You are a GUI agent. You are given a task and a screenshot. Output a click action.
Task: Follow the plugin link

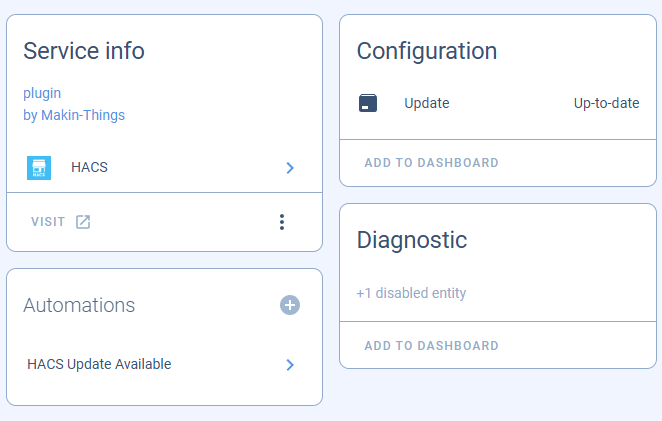42,93
